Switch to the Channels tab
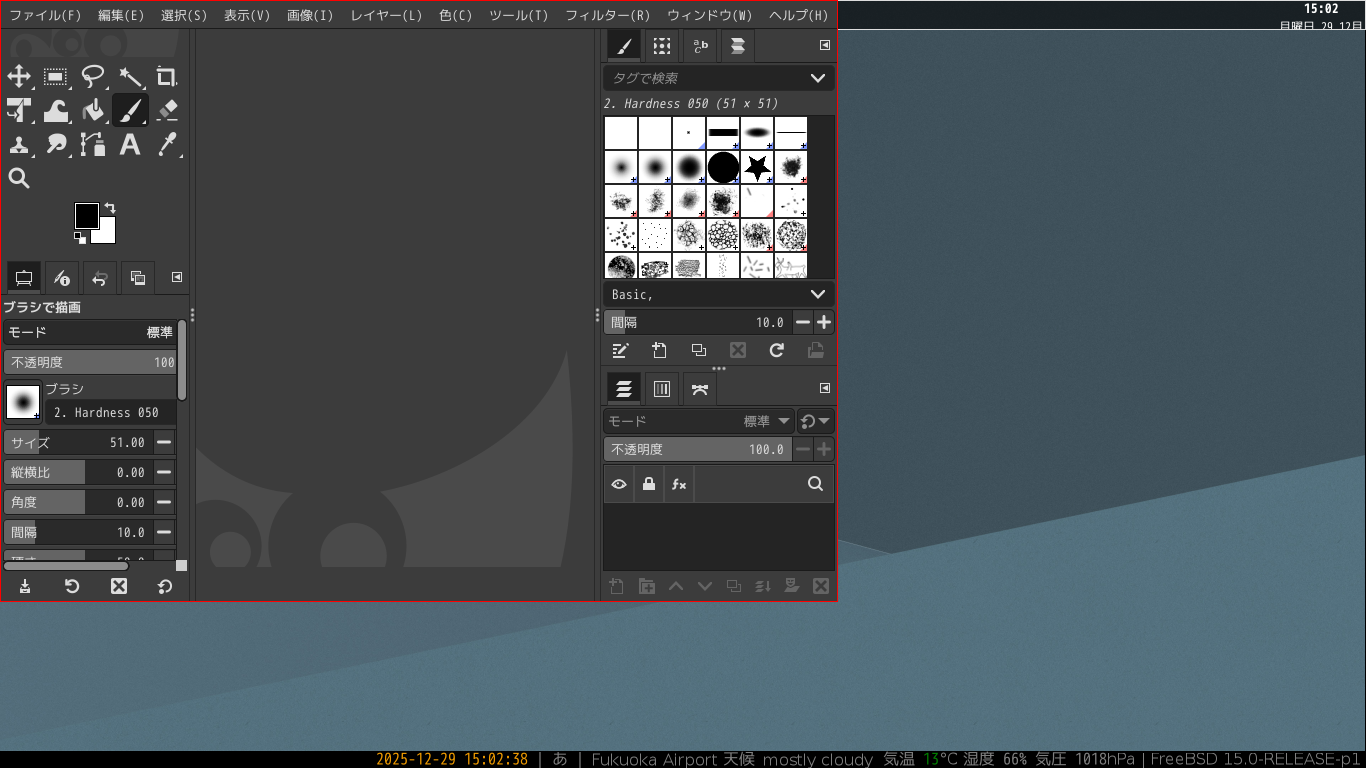 pyautogui.click(x=661, y=388)
